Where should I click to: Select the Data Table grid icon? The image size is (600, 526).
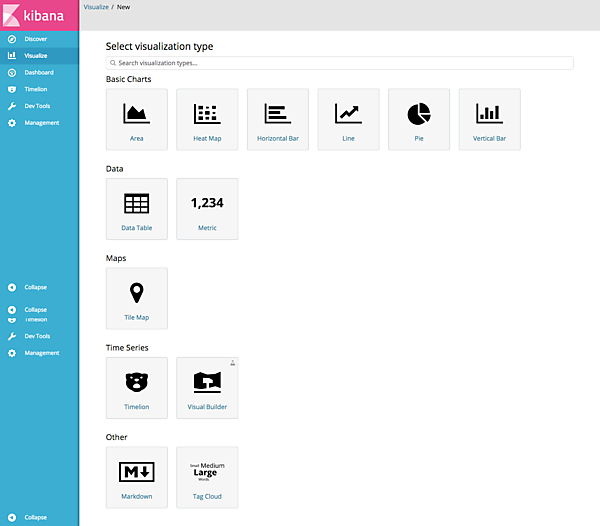point(137,203)
